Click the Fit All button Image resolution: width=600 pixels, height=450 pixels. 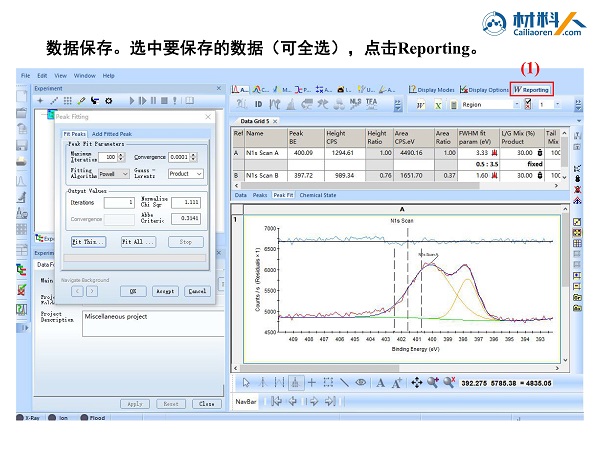click(x=138, y=242)
